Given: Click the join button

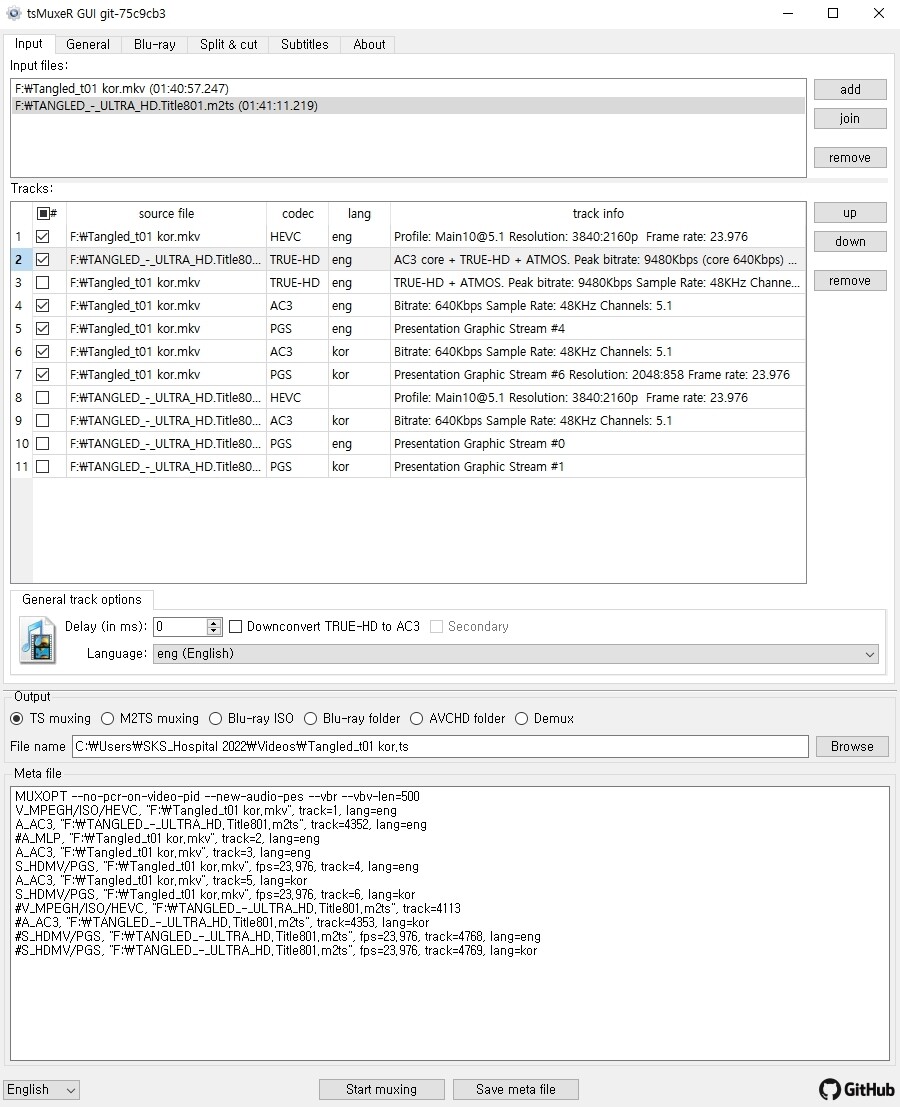Looking at the screenshot, I should point(850,119).
